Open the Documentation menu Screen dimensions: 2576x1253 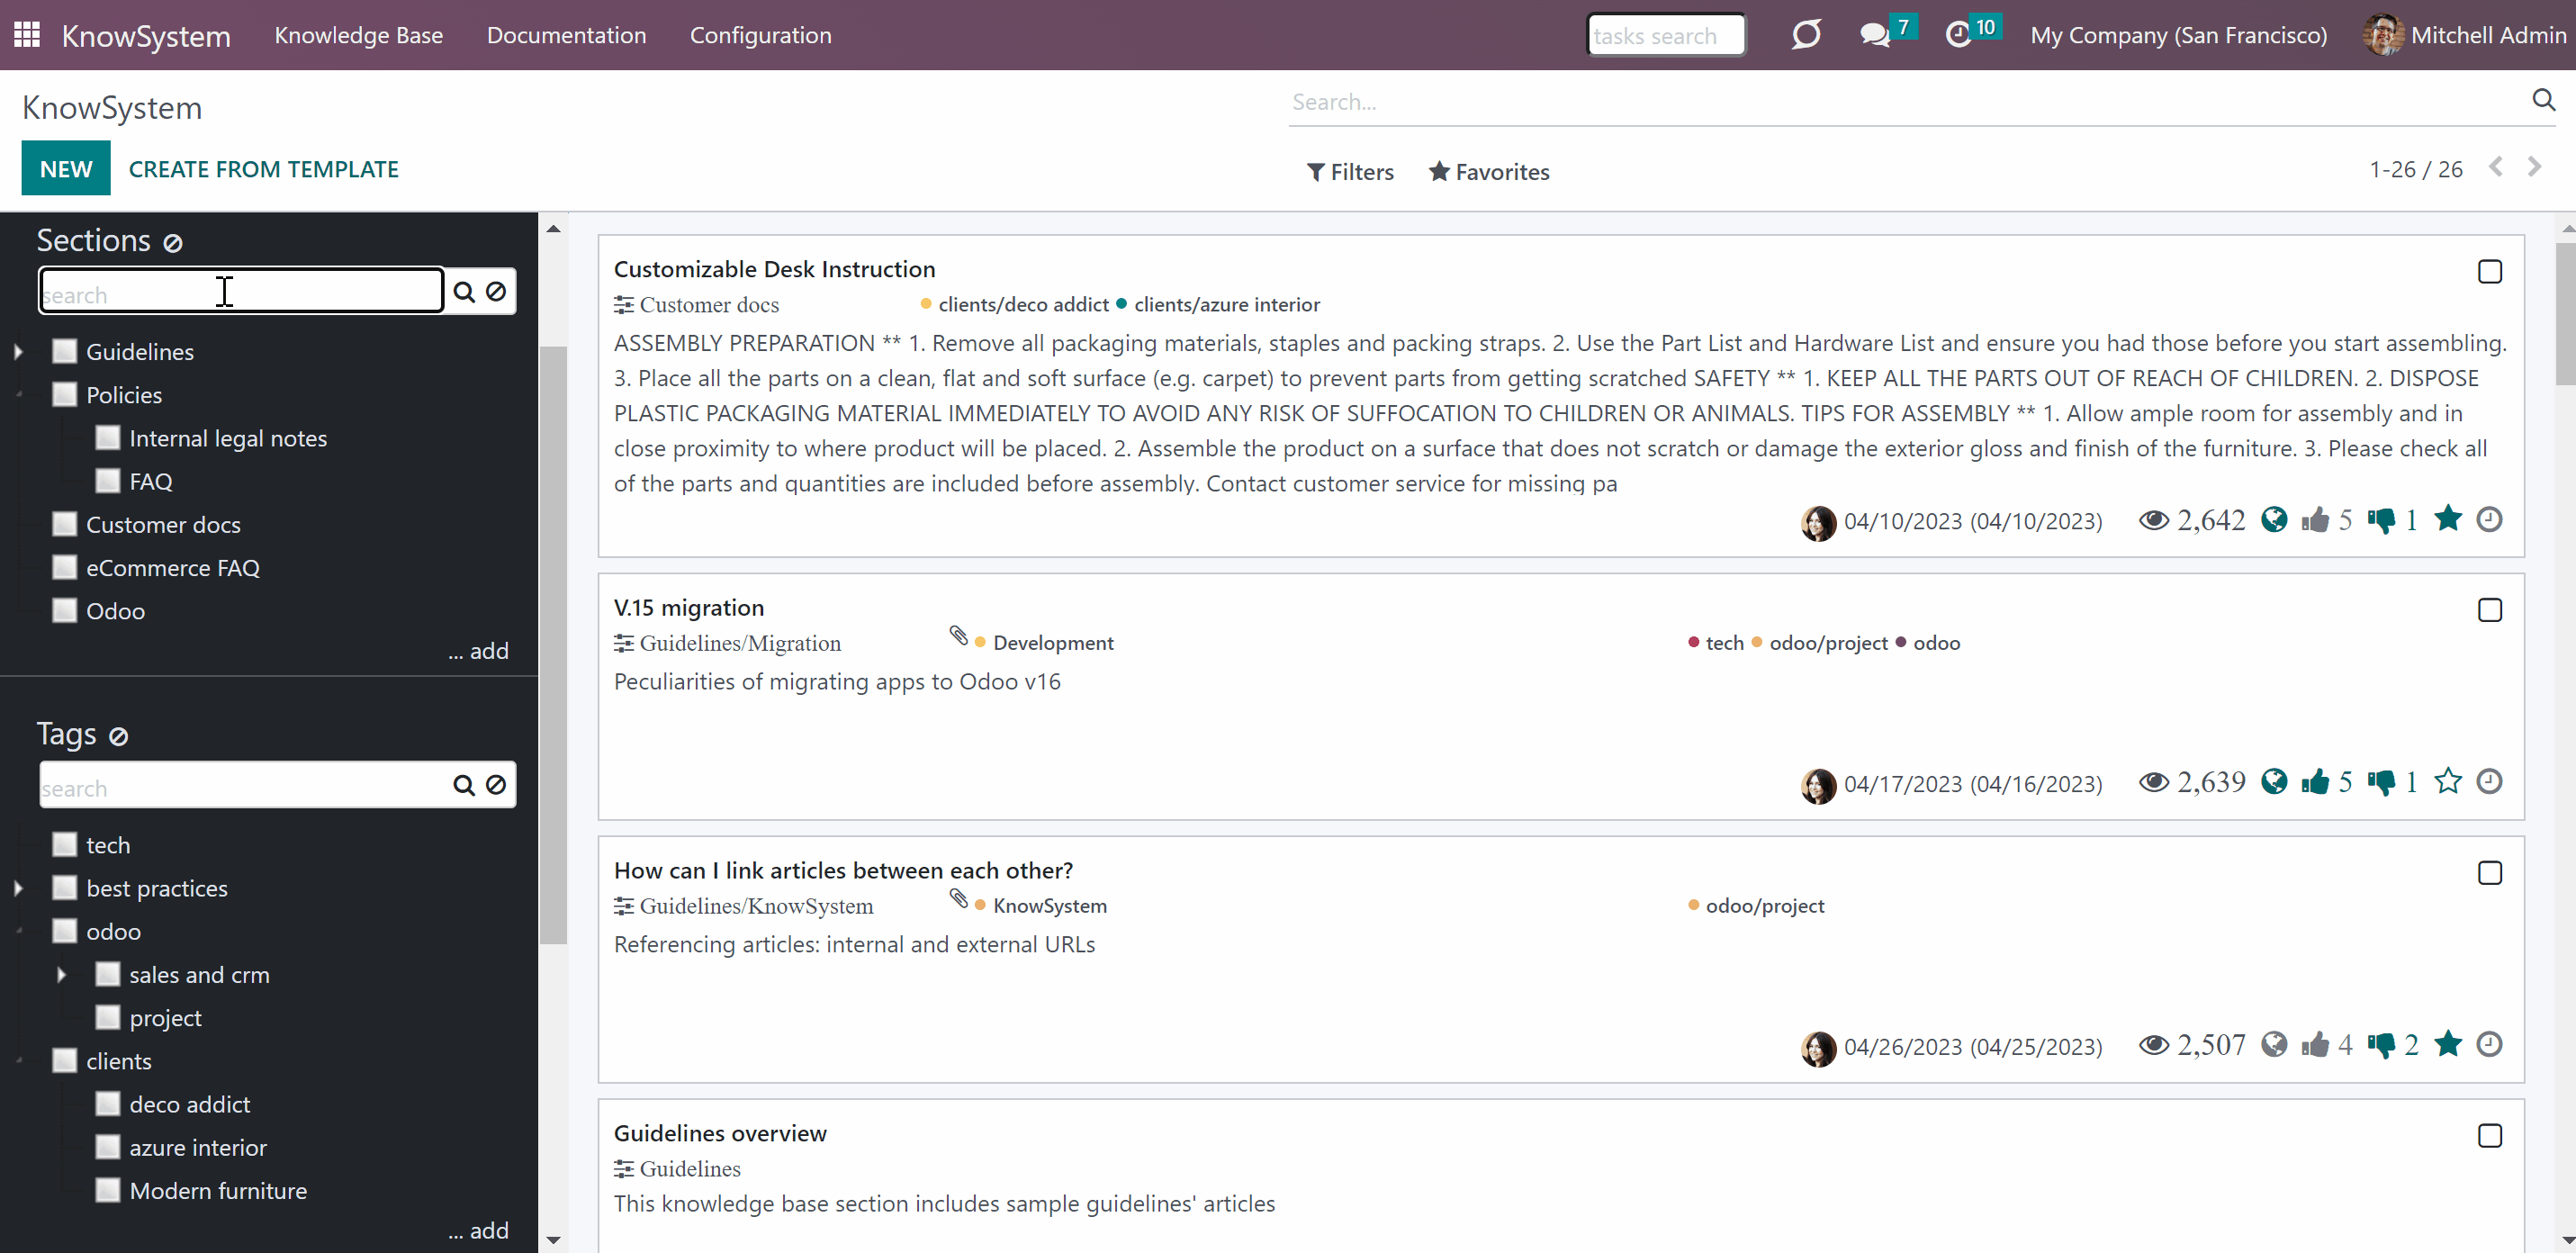(566, 35)
